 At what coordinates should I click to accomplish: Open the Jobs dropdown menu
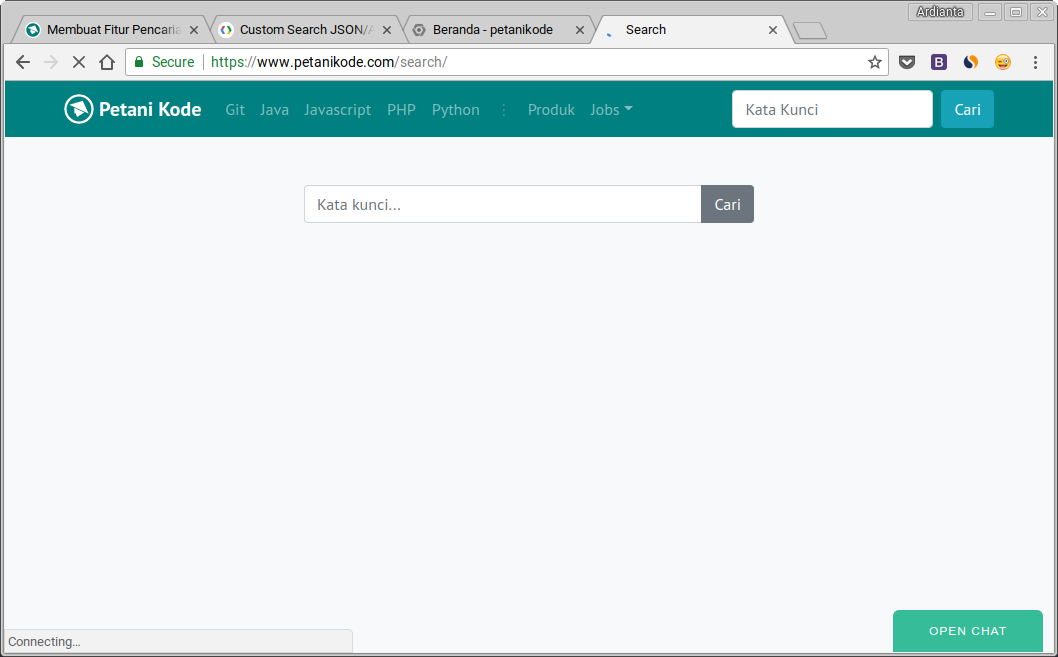(x=611, y=110)
